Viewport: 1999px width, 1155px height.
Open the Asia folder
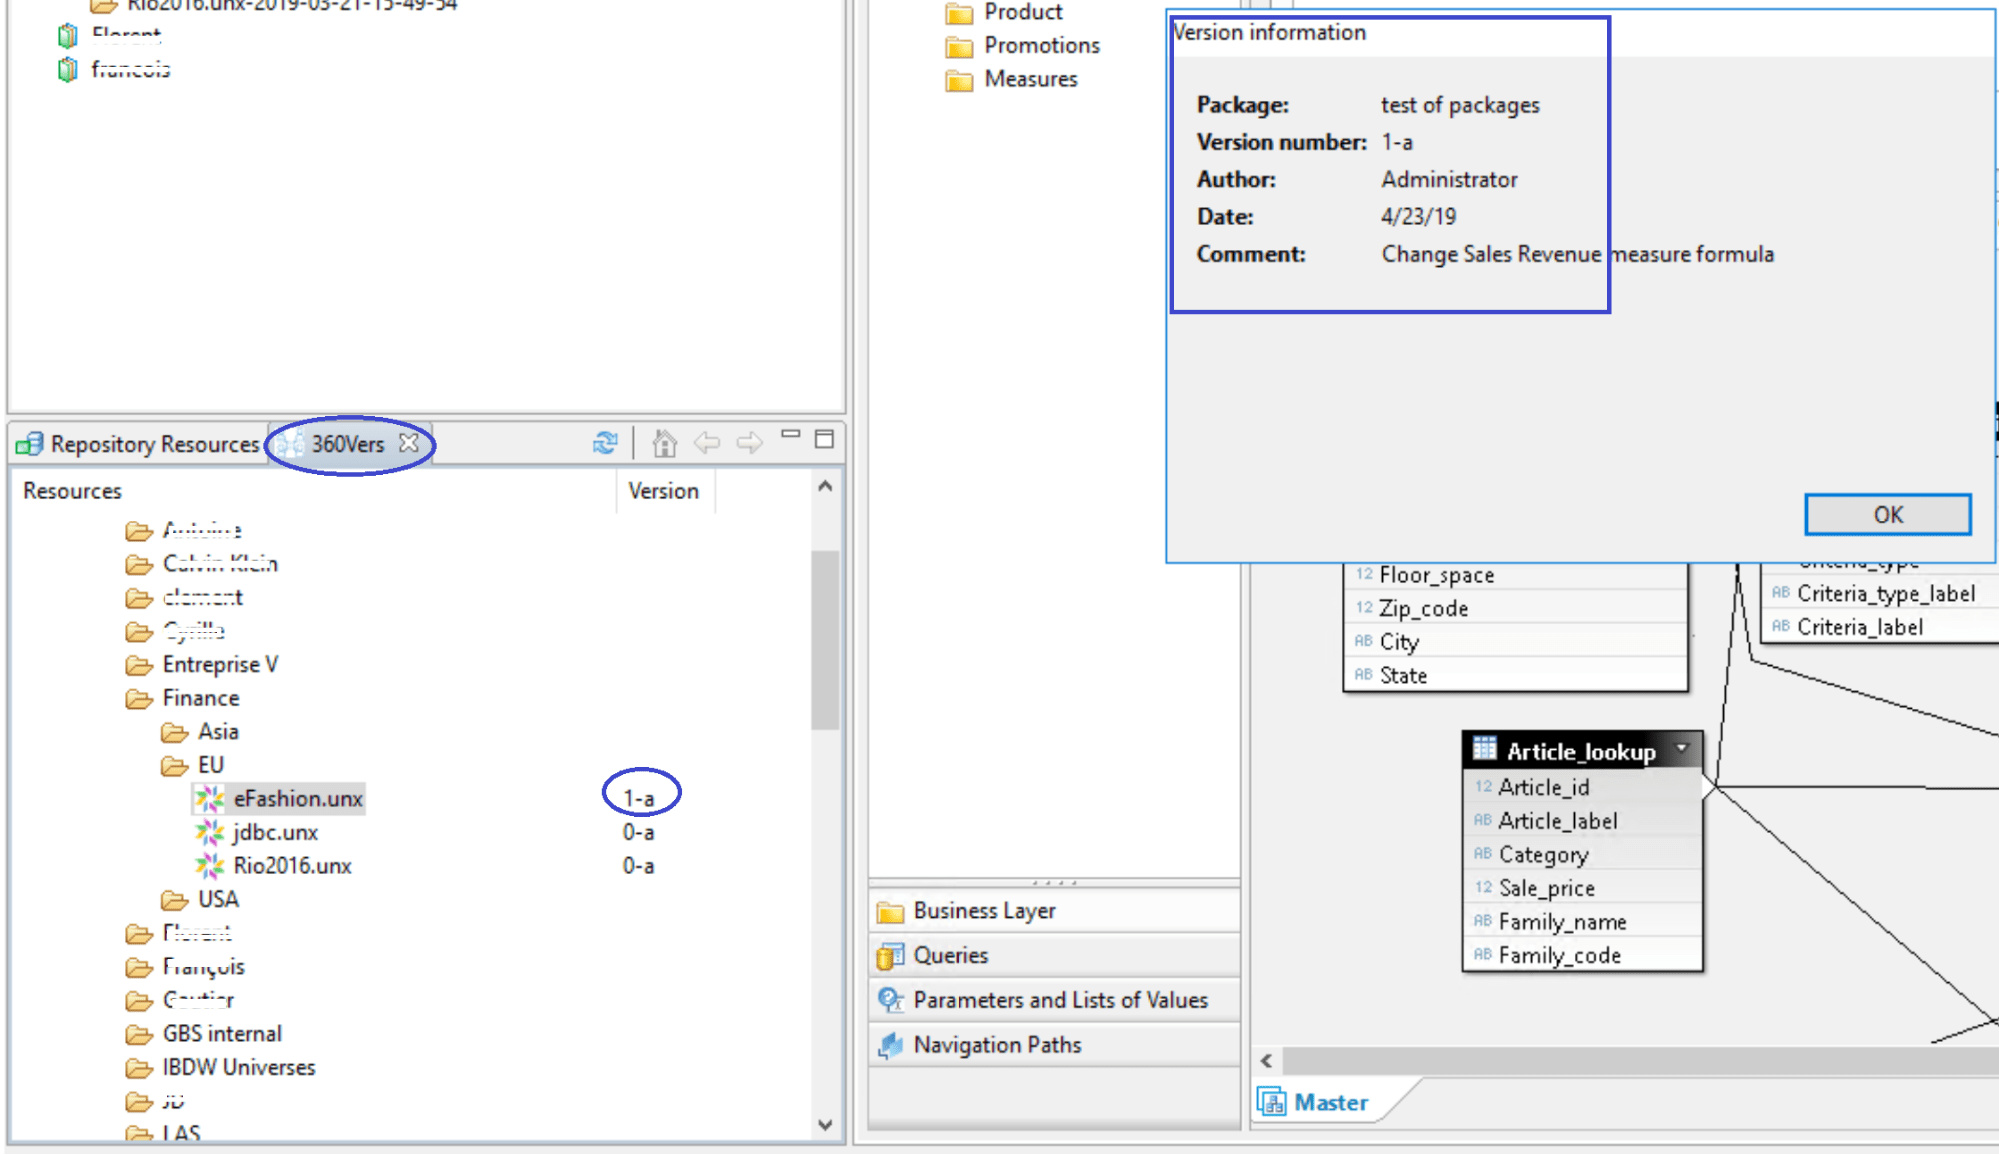[218, 731]
